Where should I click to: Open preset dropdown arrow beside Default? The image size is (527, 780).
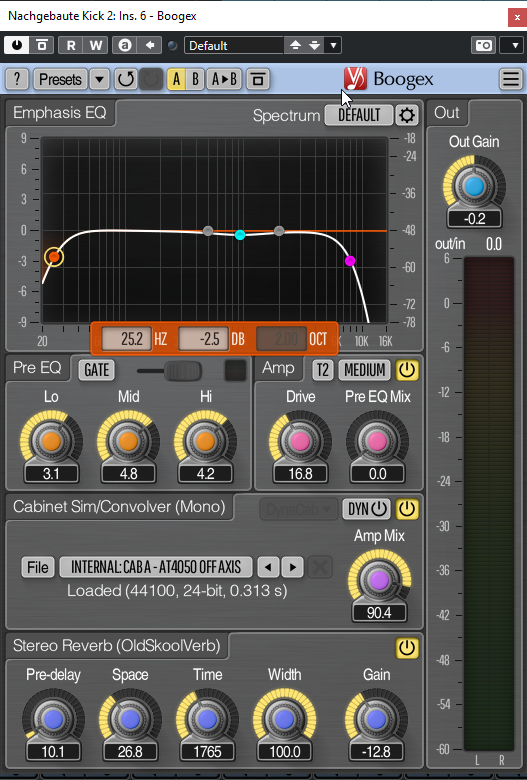pyautogui.click(x=333, y=46)
